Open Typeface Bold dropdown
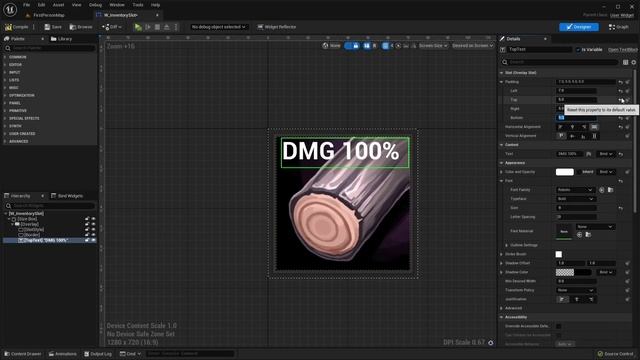Image resolution: width=640 pixels, height=360 pixels. (575, 199)
